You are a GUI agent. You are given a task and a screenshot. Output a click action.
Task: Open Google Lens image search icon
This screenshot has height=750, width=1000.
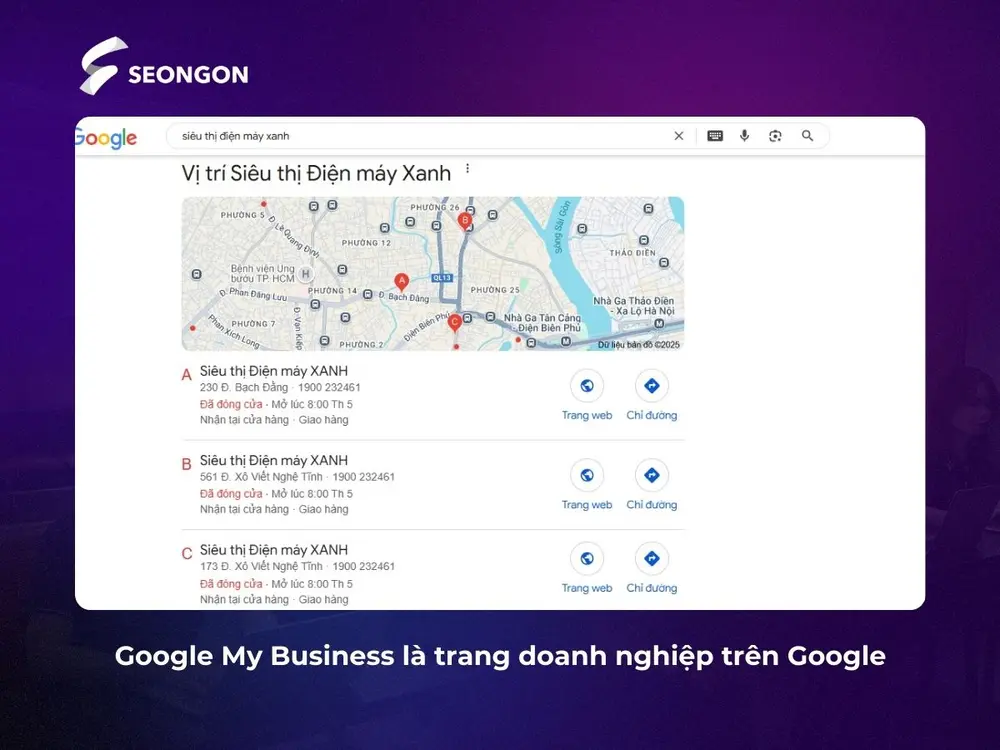coord(775,136)
